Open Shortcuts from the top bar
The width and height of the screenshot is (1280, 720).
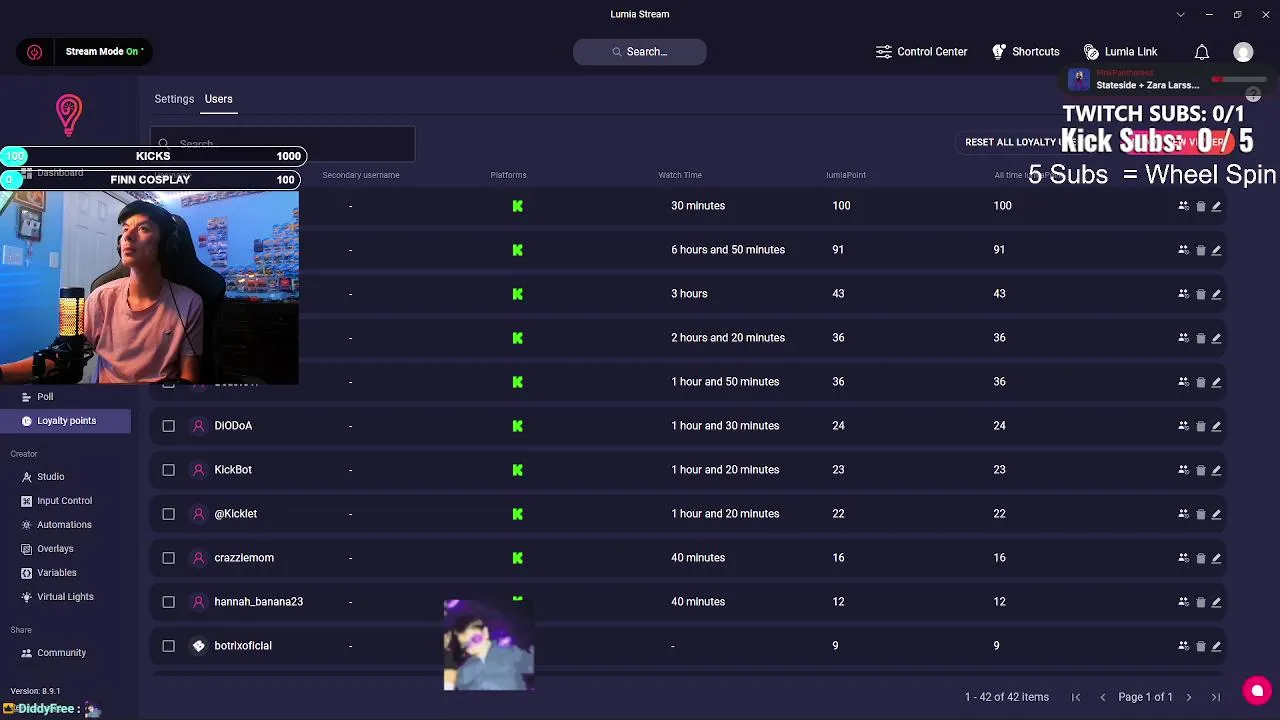coord(1025,52)
